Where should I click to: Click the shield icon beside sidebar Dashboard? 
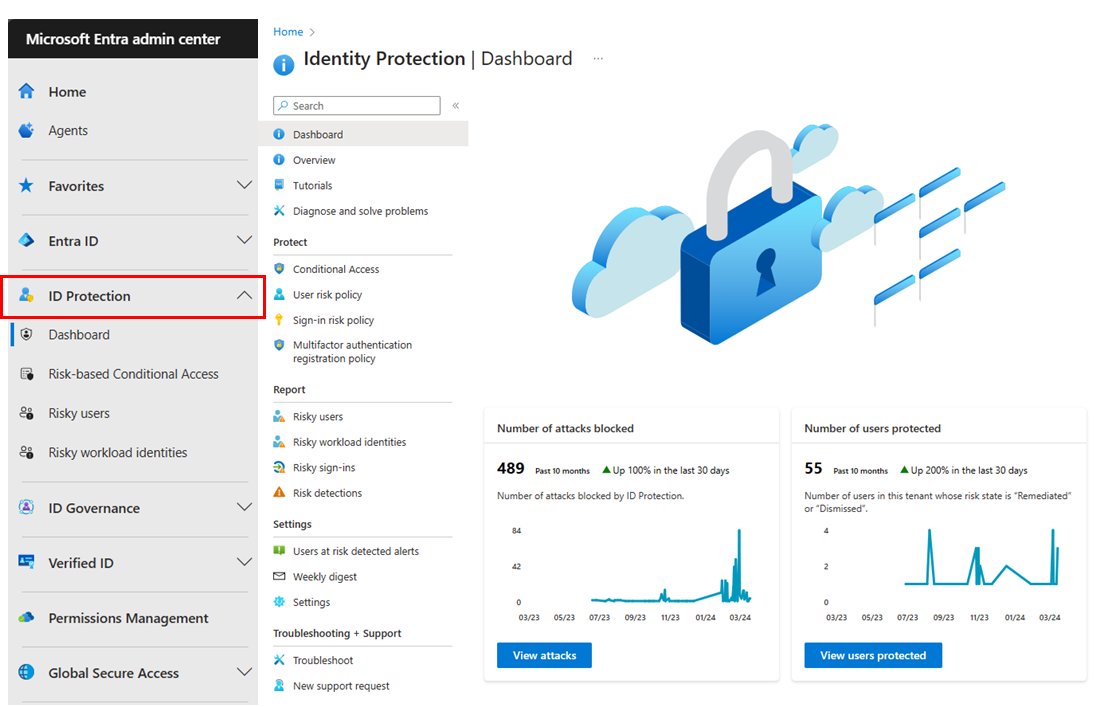(26, 334)
